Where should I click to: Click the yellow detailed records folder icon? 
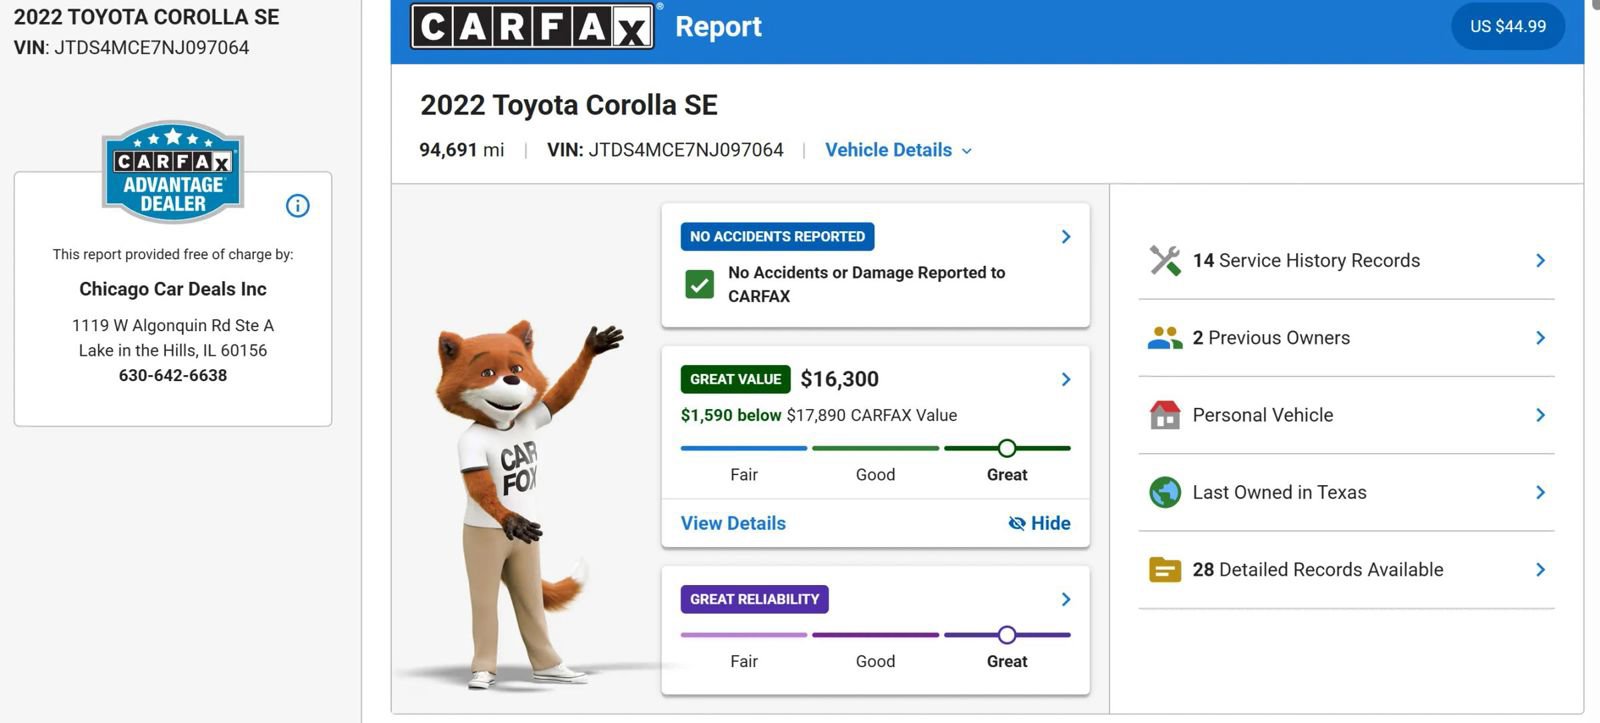coord(1165,570)
